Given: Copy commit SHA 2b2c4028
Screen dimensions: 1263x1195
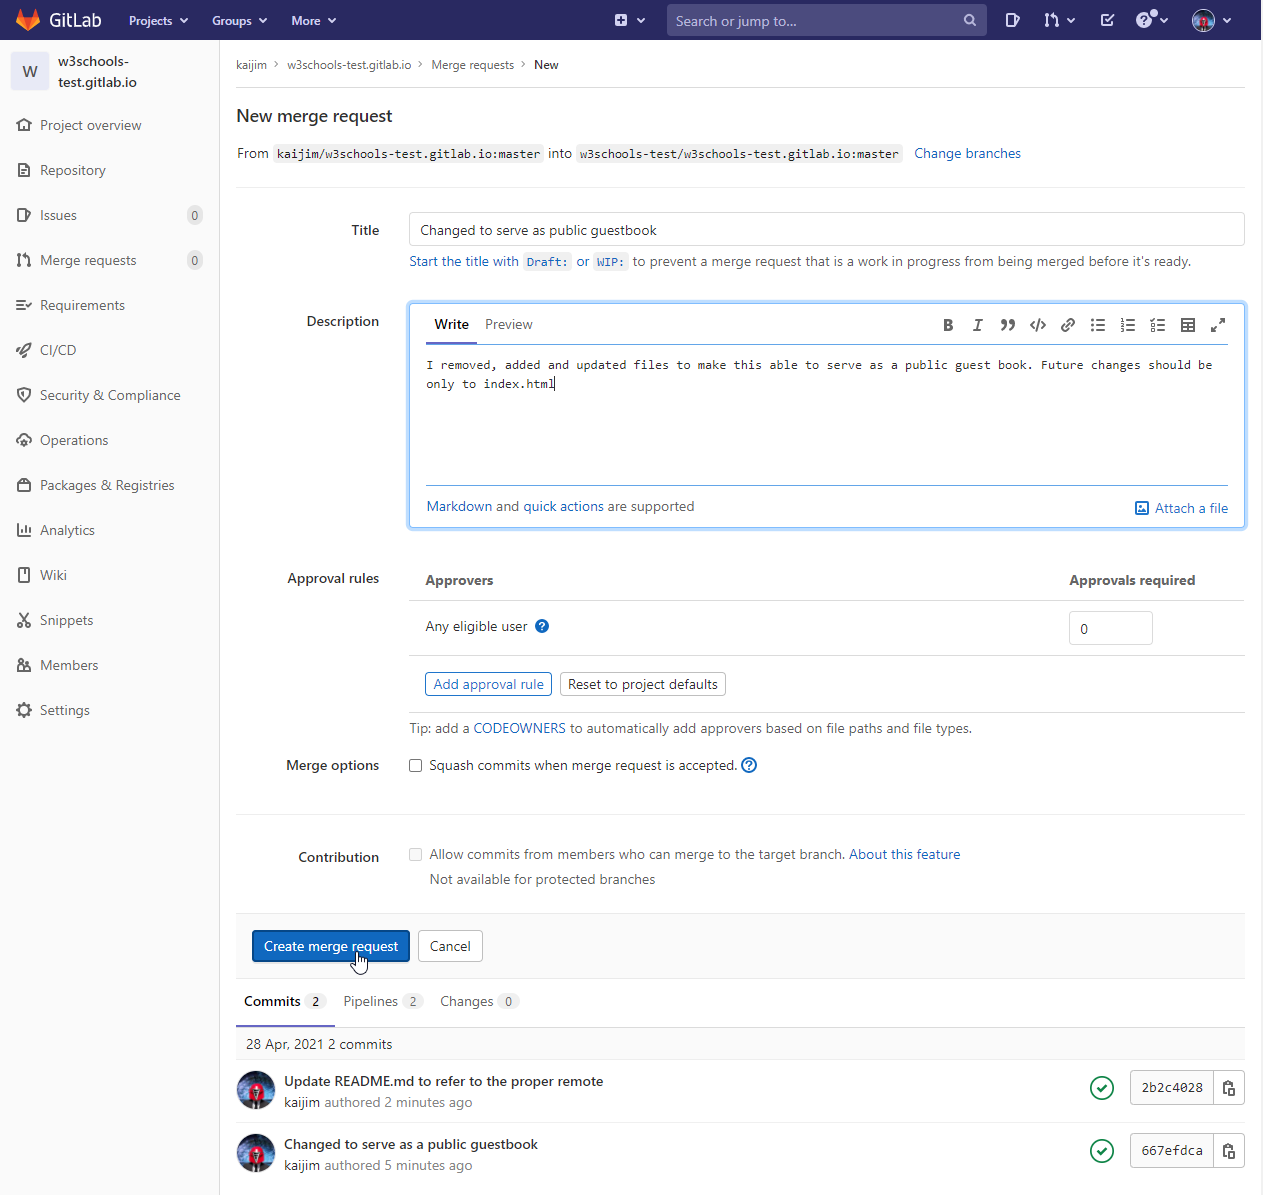Looking at the screenshot, I should pos(1229,1088).
